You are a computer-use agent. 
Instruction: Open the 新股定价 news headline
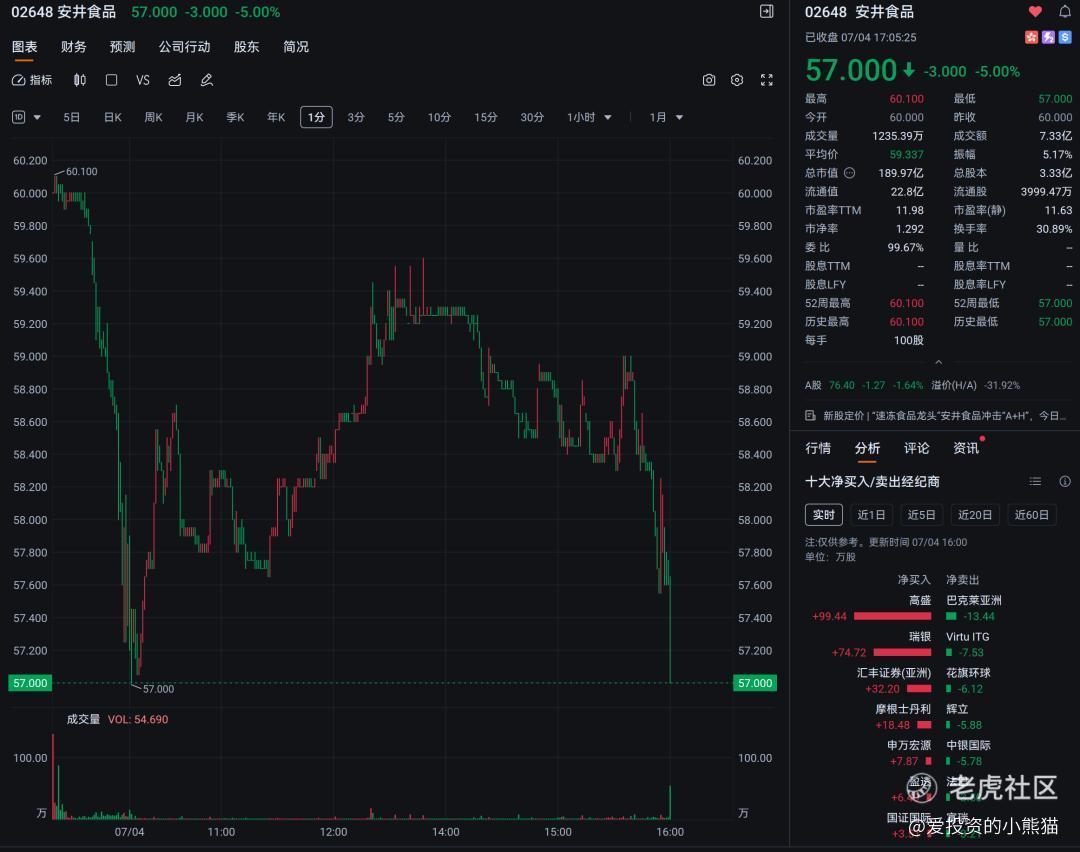pos(945,415)
